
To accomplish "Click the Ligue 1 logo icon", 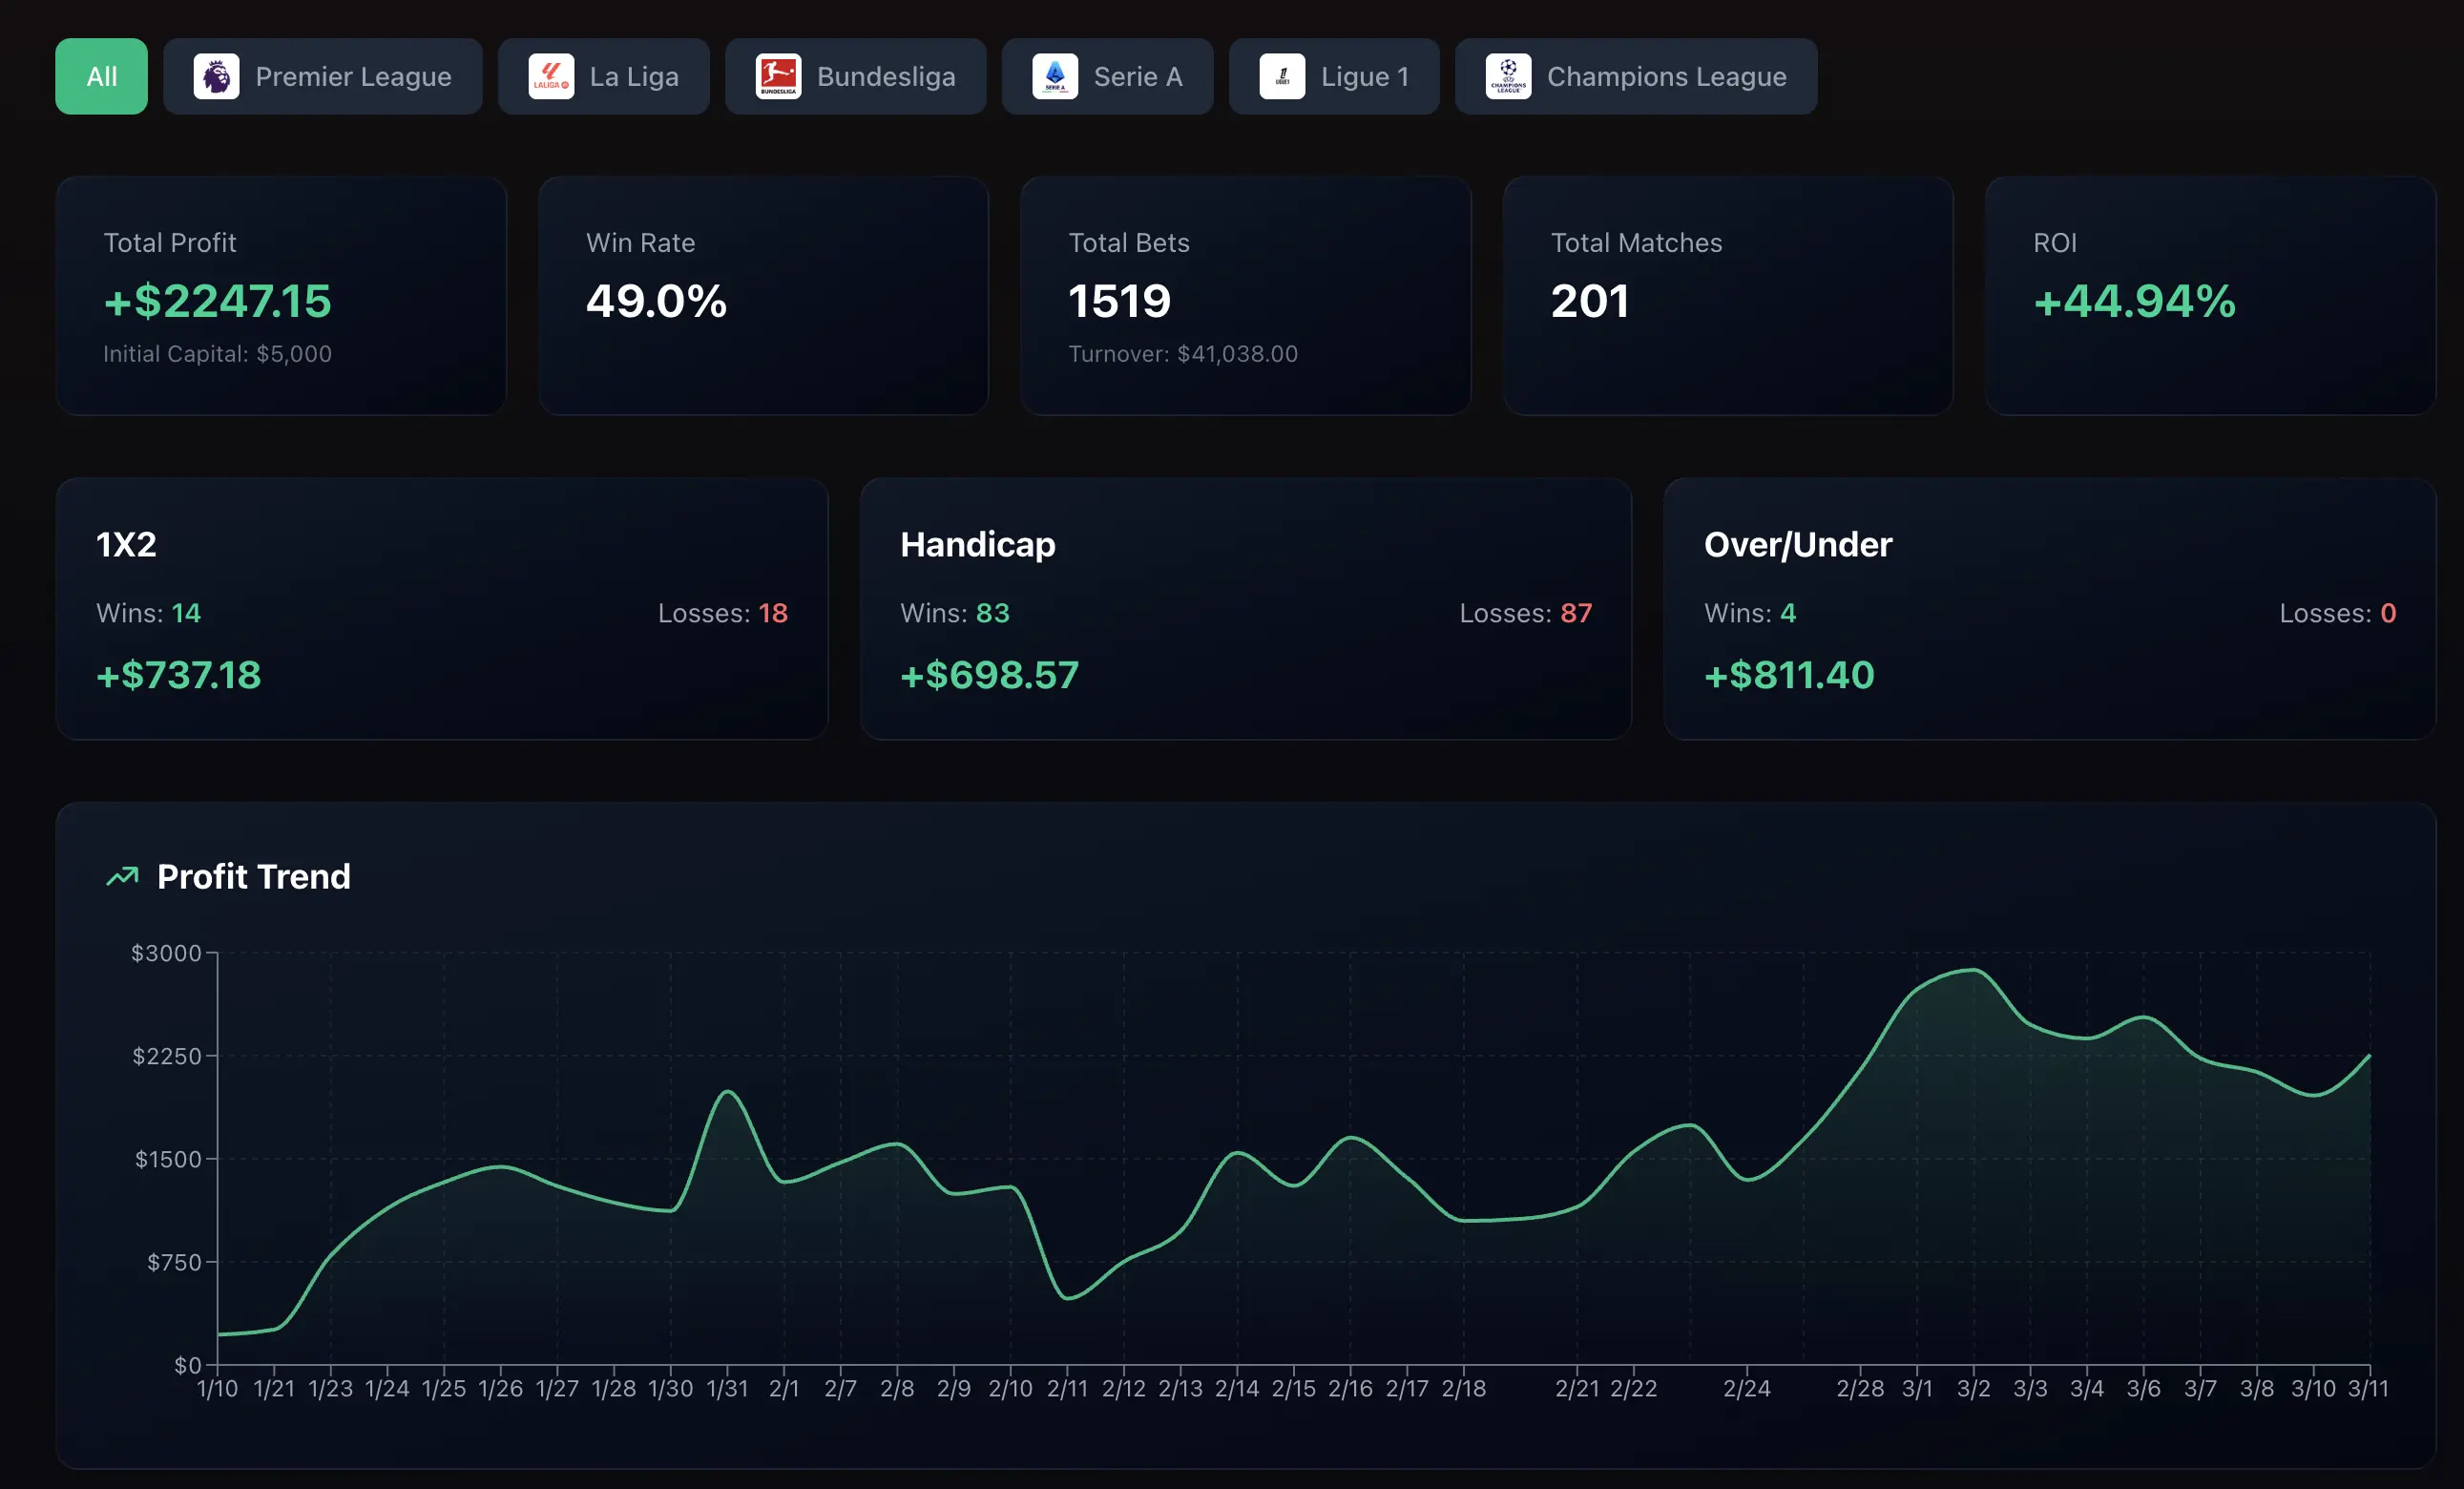I will click(1282, 76).
